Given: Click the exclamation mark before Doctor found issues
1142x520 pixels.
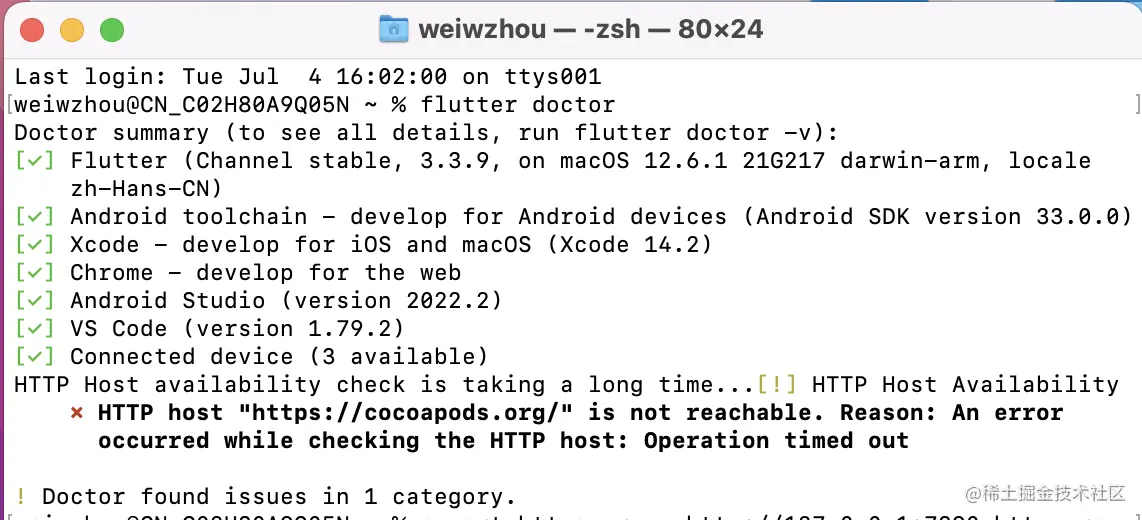Looking at the screenshot, I should tap(21, 497).
